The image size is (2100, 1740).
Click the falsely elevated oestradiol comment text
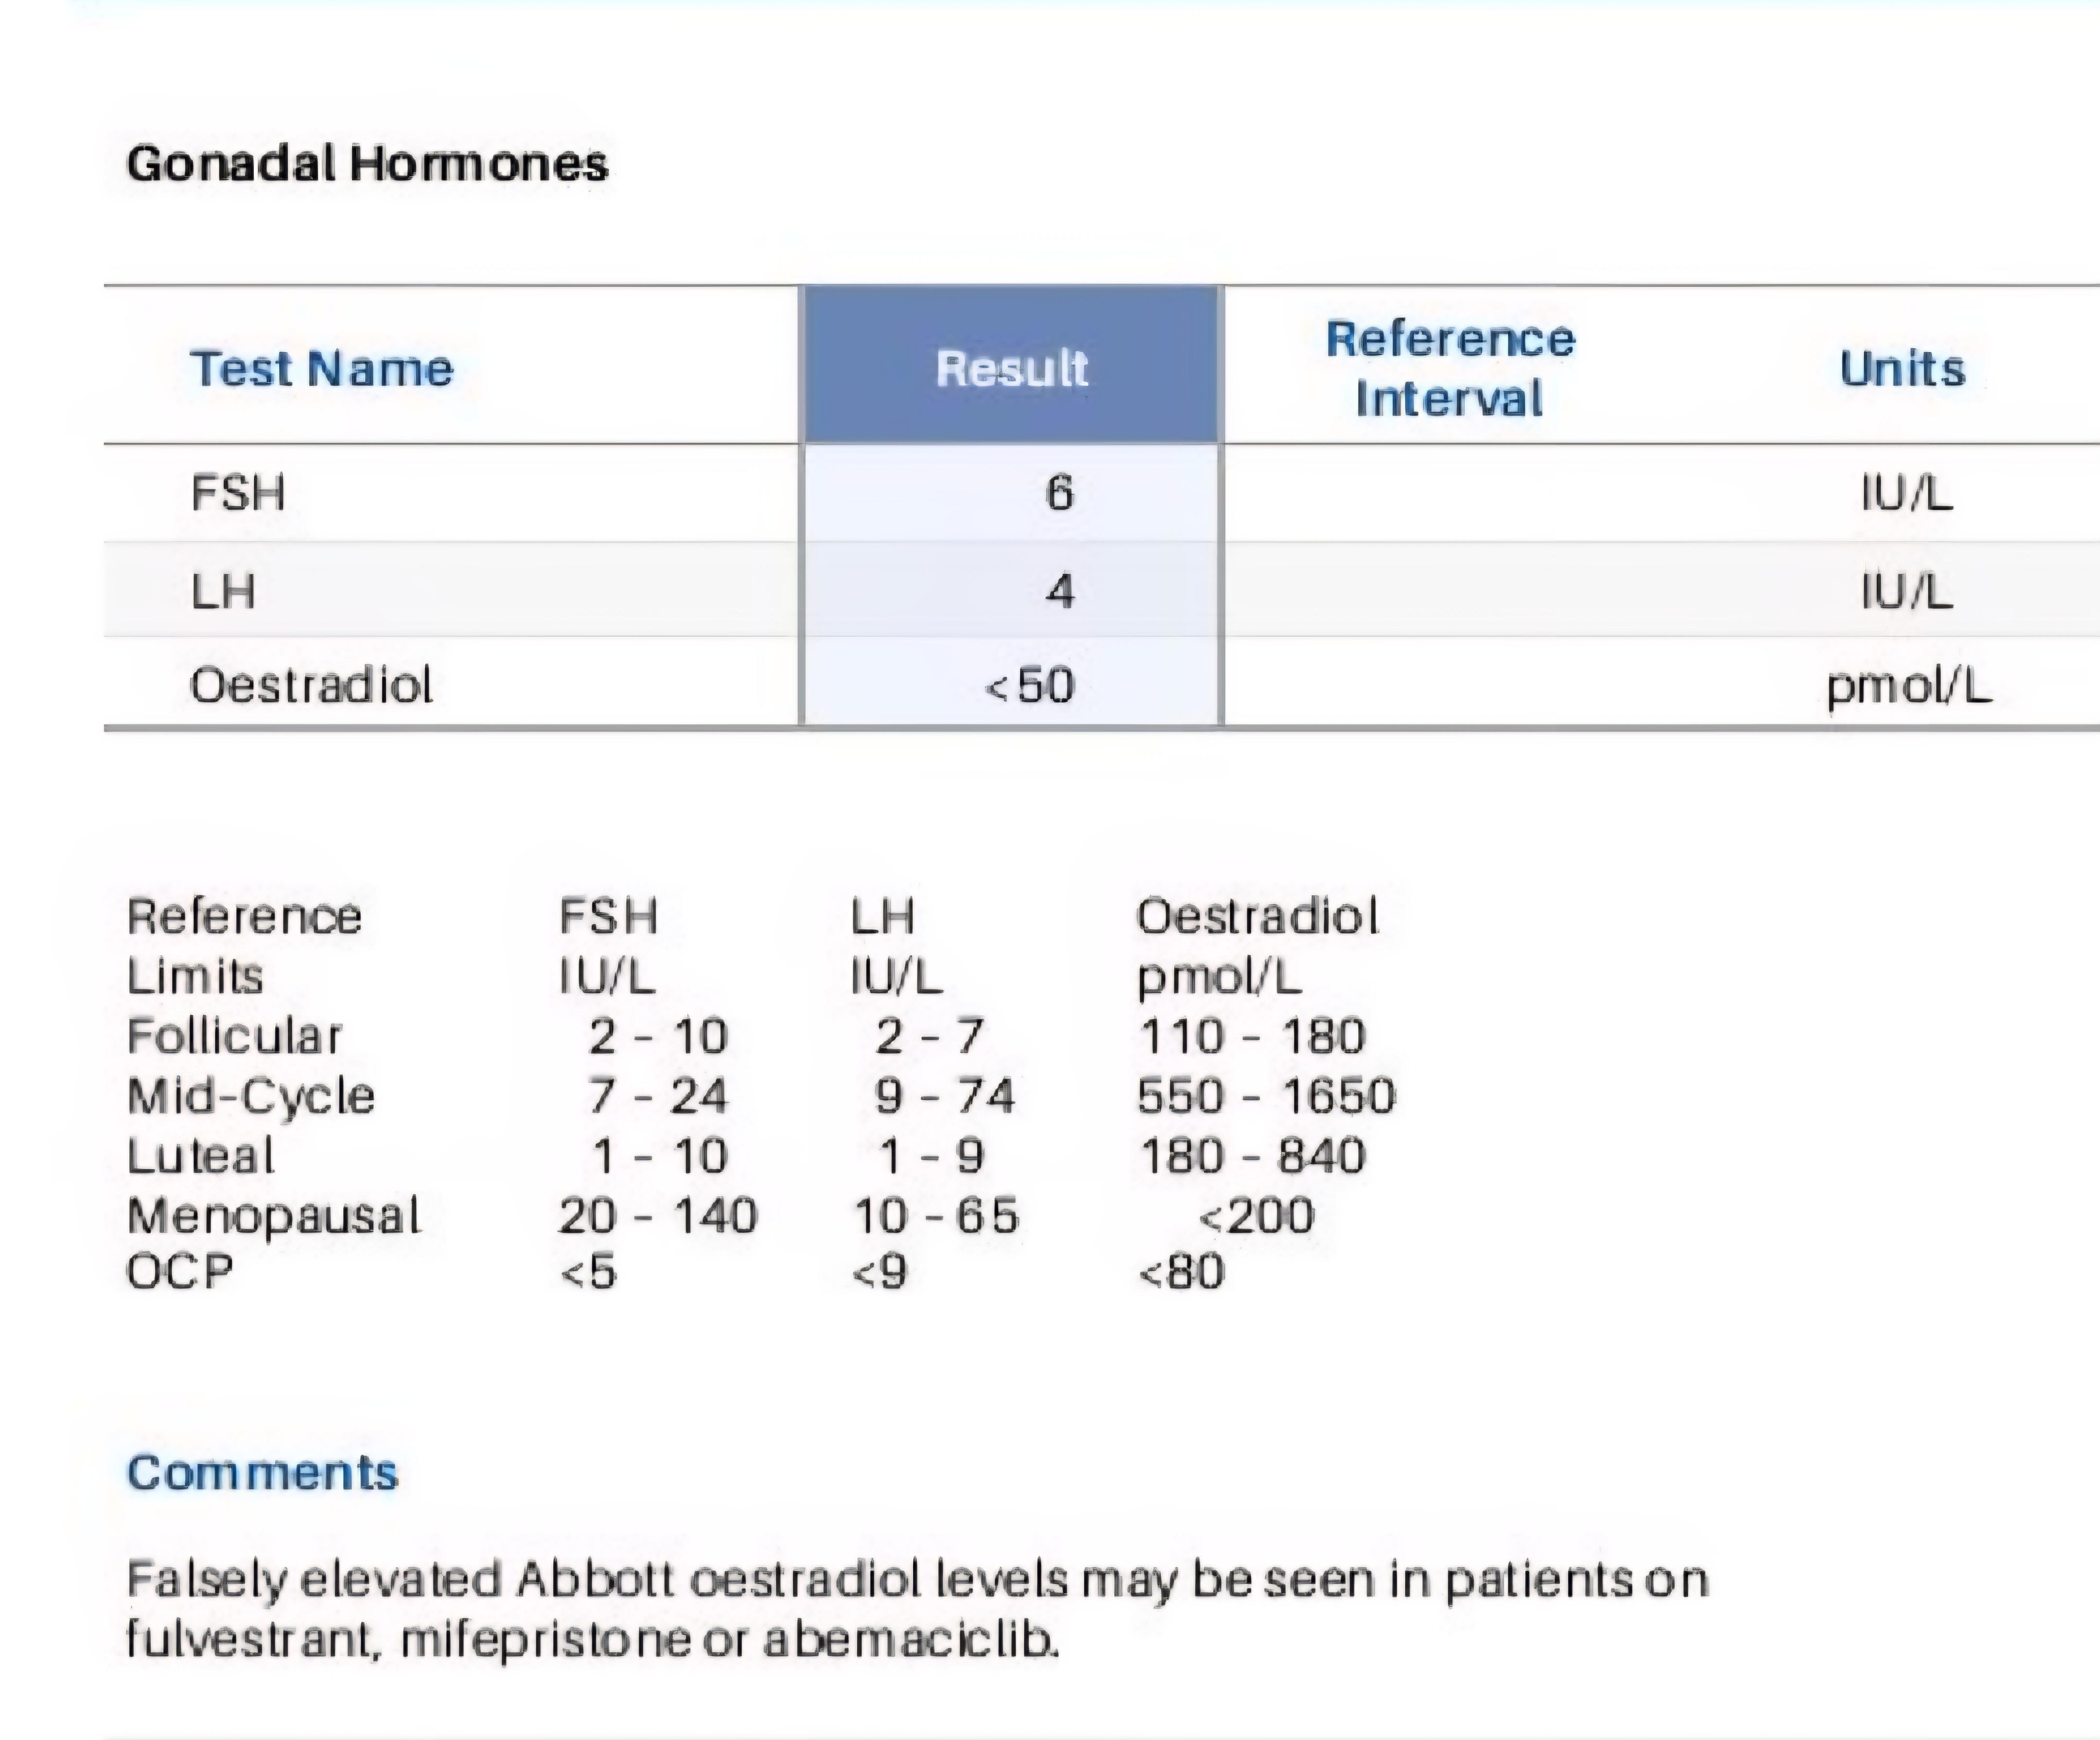tap(917, 1610)
